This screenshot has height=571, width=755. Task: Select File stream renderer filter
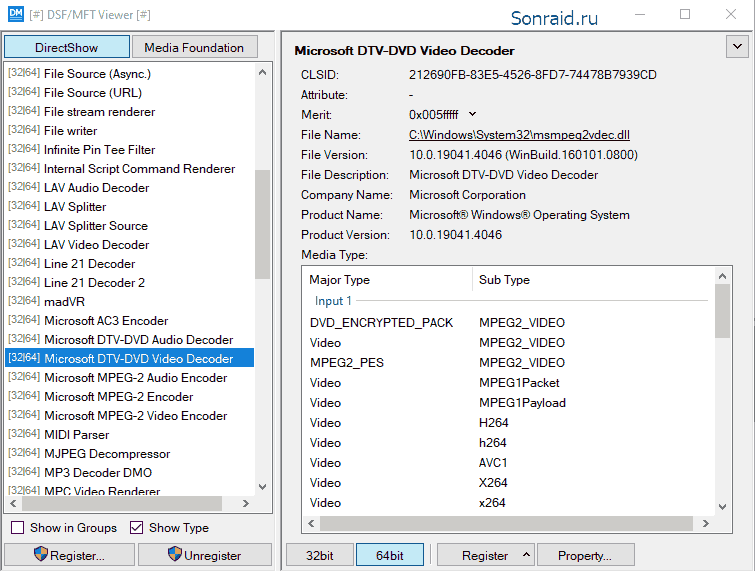pyautogui.click(x=130, y=112)
